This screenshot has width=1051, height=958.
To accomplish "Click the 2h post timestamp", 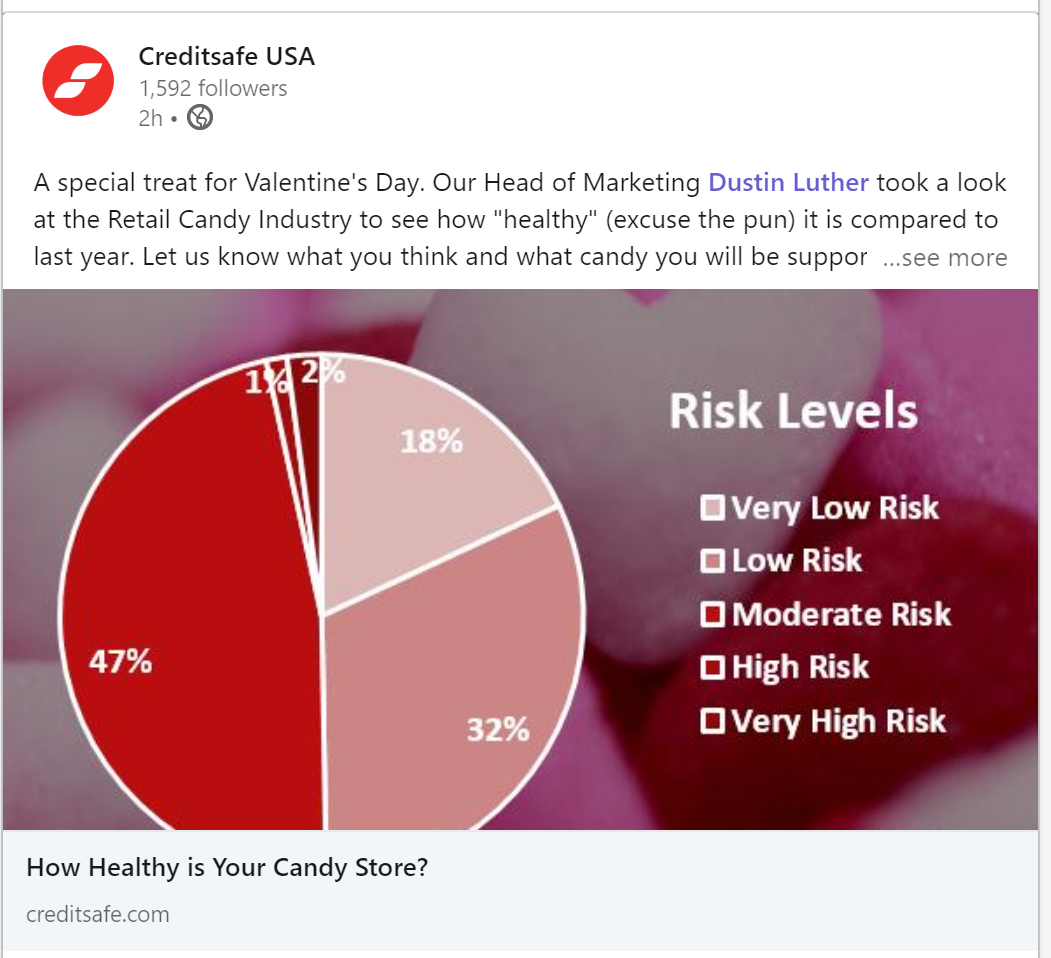I will tap(150, 118).
